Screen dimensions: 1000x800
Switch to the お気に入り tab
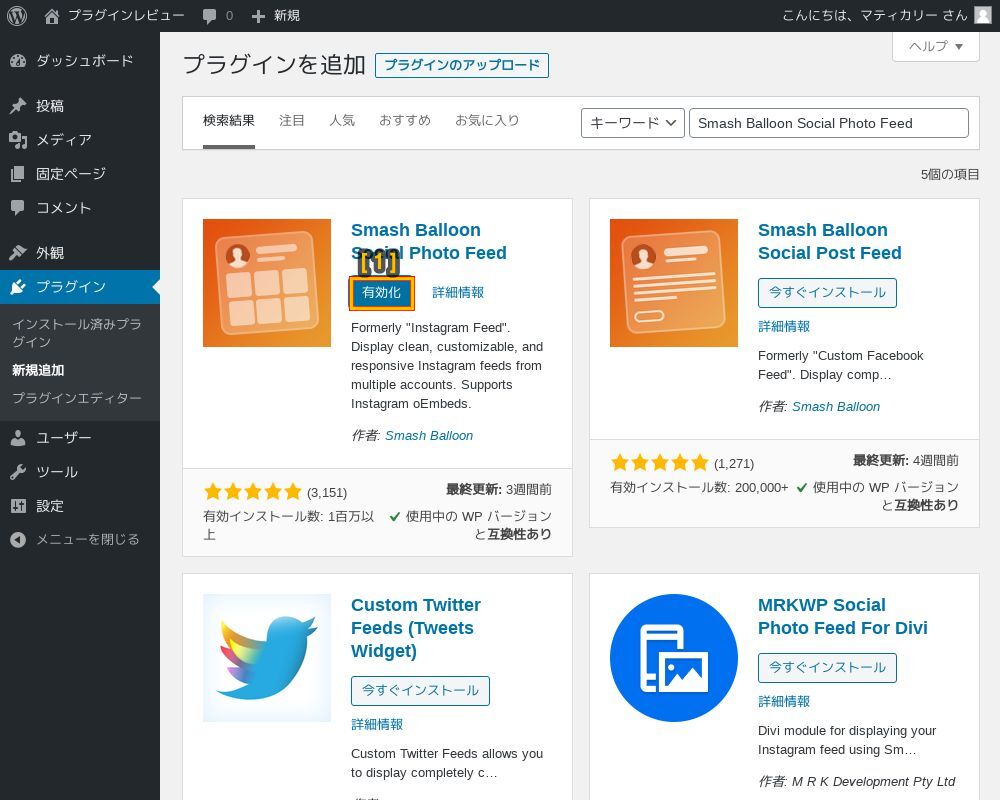[x=487, y=121]
